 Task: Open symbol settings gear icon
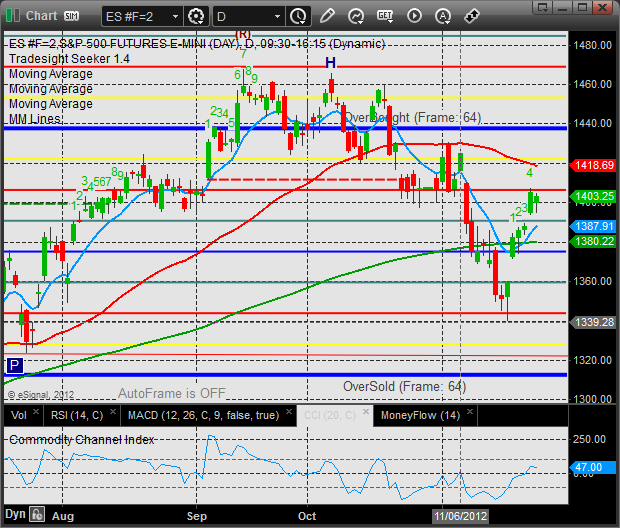coord(196,17)
